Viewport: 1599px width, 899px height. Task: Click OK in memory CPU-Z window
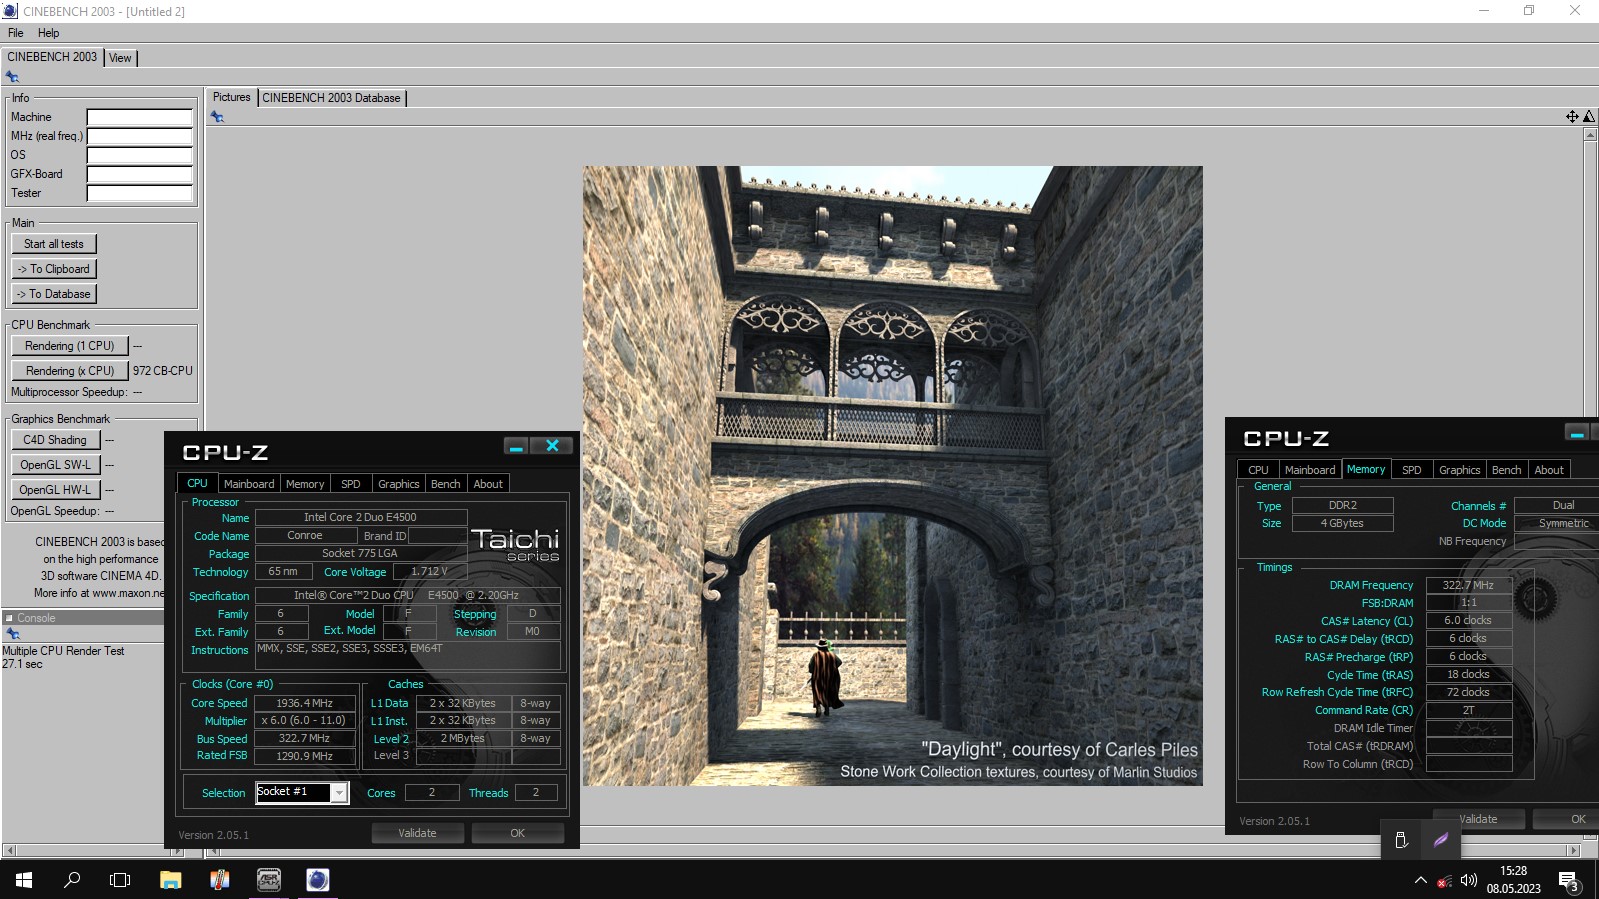(1566, 819)
